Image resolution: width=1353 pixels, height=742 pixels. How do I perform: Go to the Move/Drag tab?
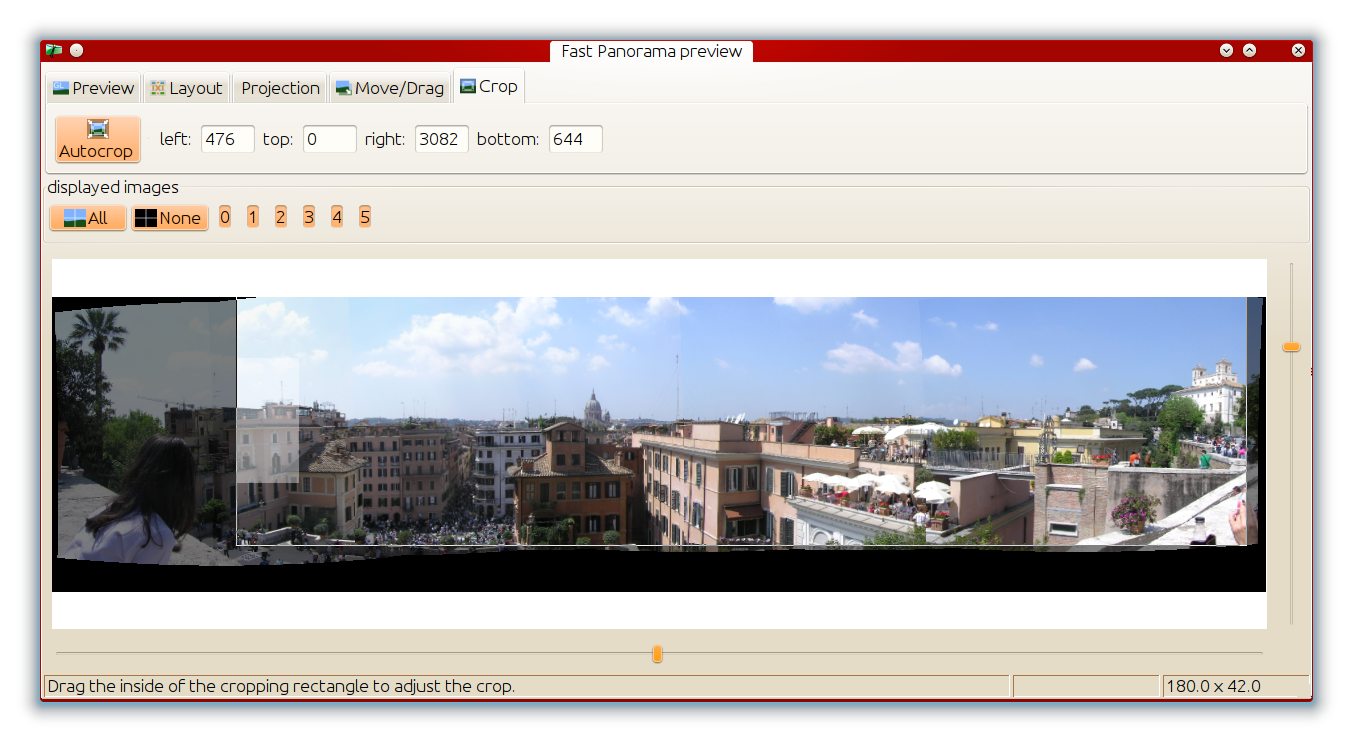click(x=389, y=88)
